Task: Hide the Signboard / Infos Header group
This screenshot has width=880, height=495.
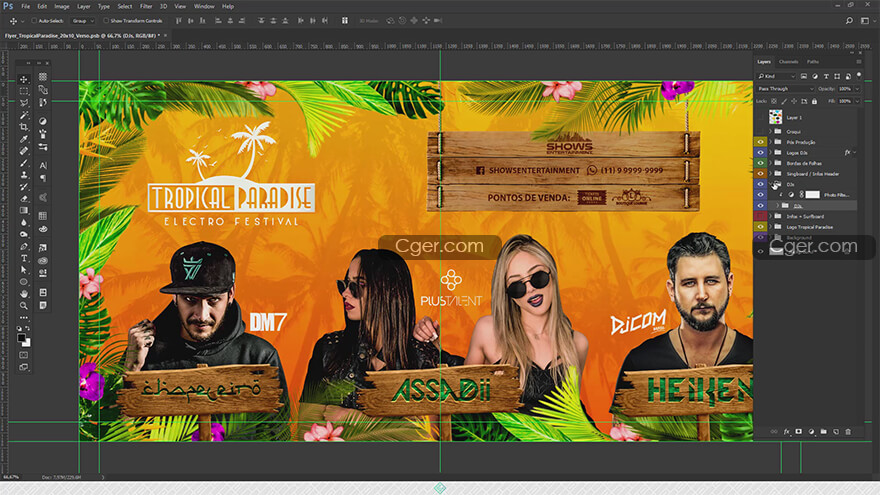Action: click(x=760, y=174)
